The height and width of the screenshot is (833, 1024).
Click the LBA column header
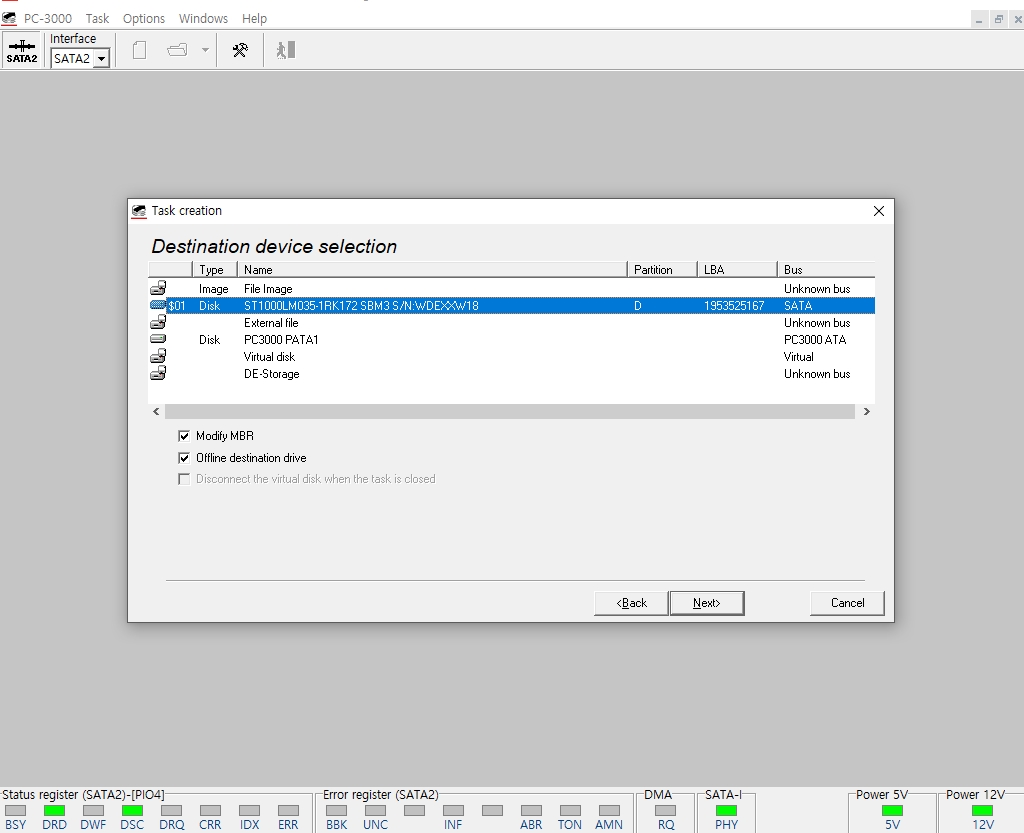click(x=737, y=270)
